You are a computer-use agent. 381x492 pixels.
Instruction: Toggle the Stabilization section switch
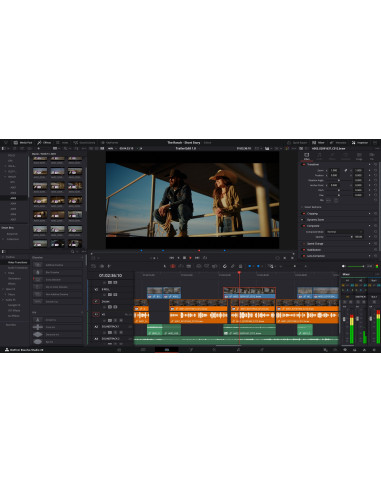click(304, 250)
